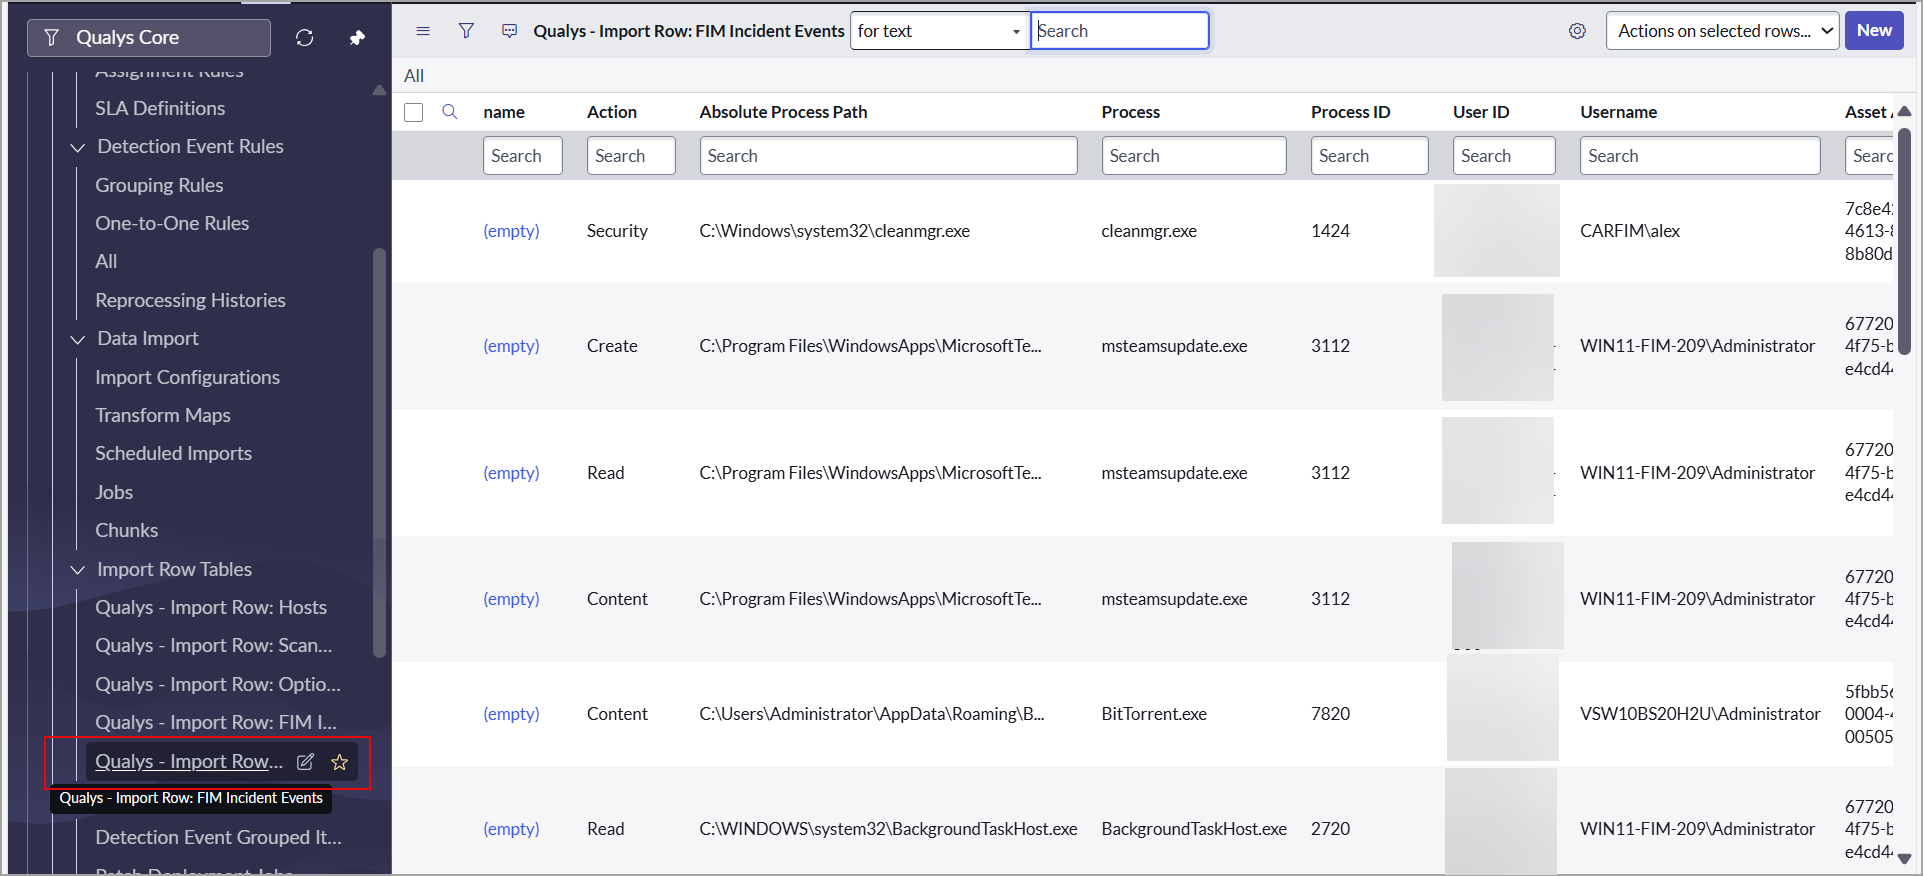Click the edit pencil icon beside Qualys - Import Row
The height and width of the screenshot is (876, 1923).
click(x=306, y=762)
